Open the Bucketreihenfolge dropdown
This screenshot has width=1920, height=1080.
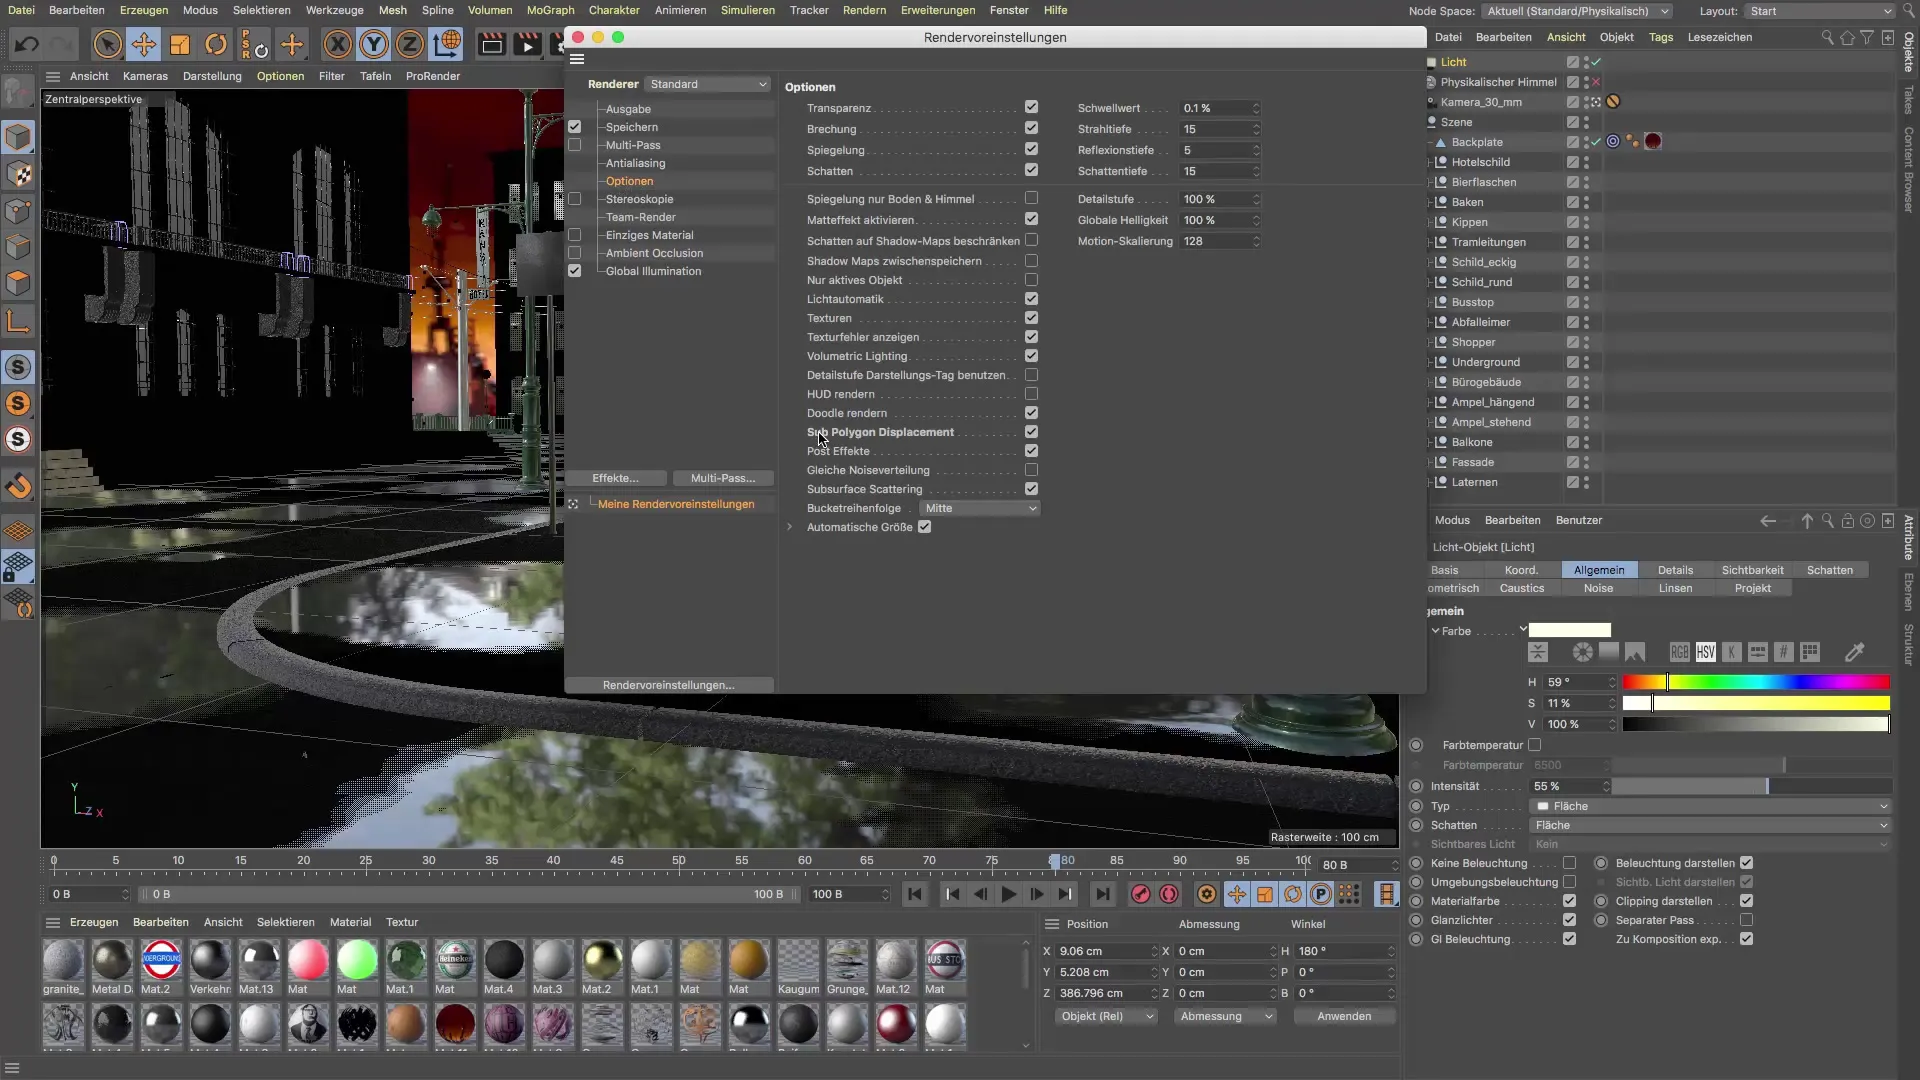click(x=980, y=508)
